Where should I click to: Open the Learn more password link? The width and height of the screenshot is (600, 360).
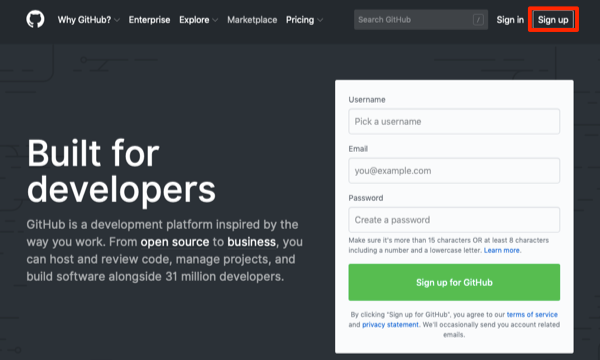coord(502,250)
